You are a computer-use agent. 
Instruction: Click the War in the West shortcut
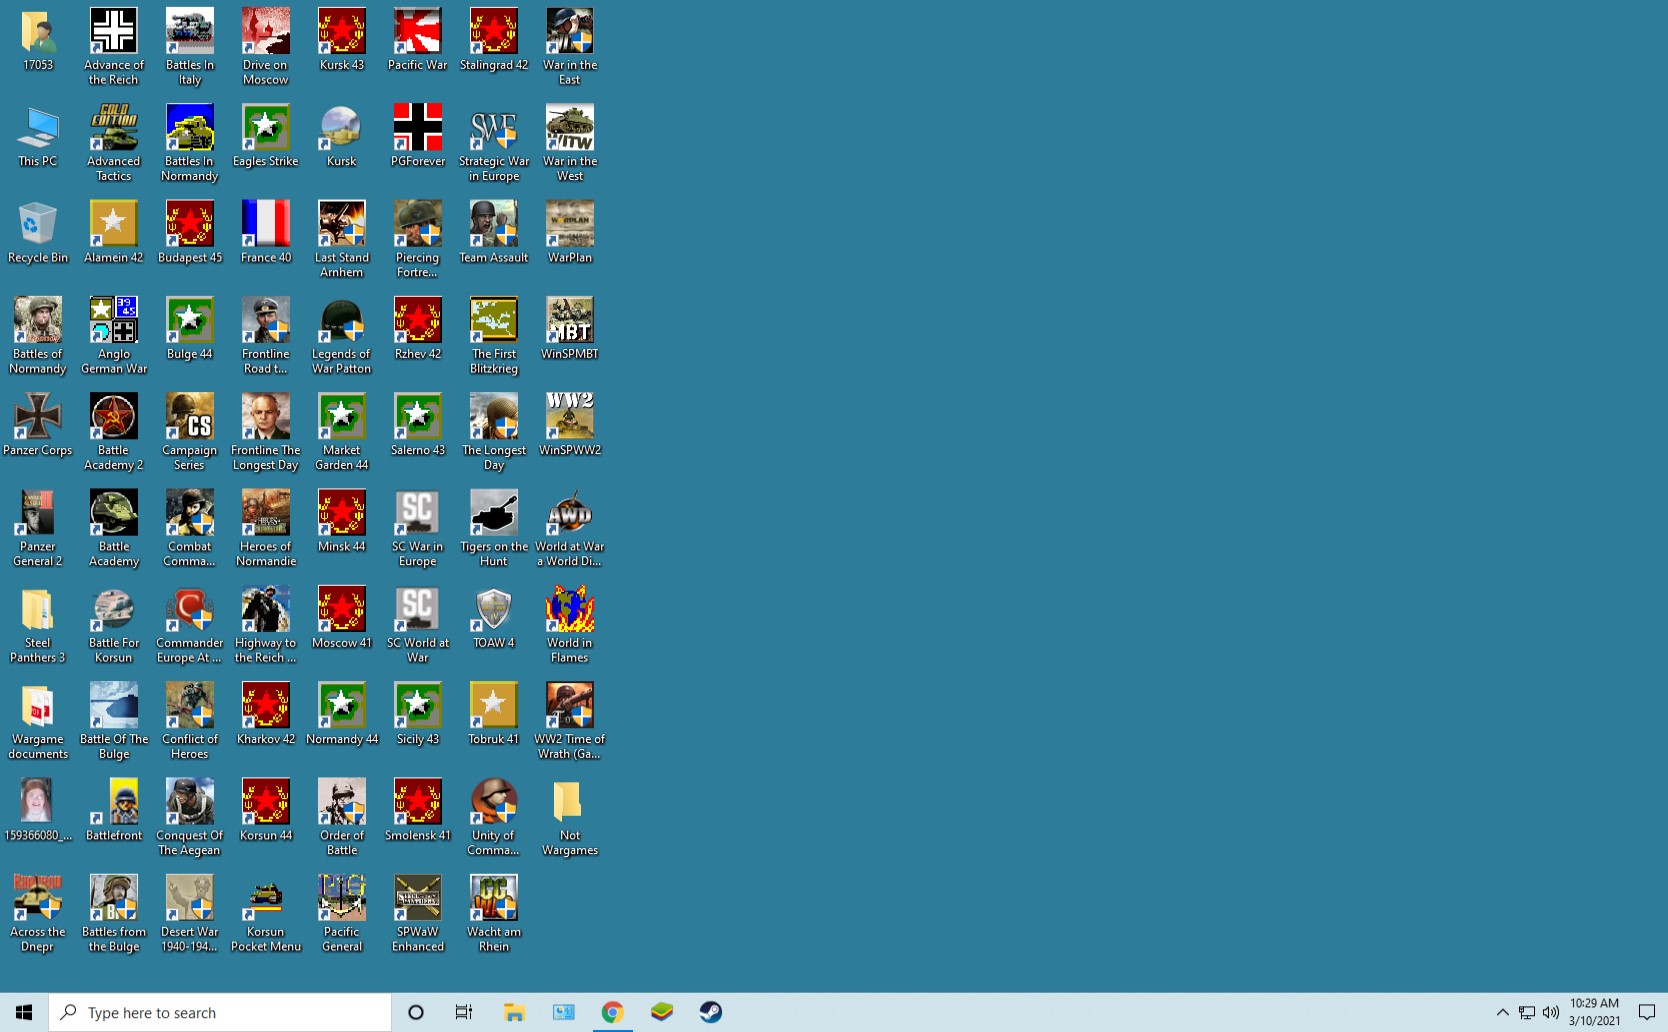click(x=570, y=128)
